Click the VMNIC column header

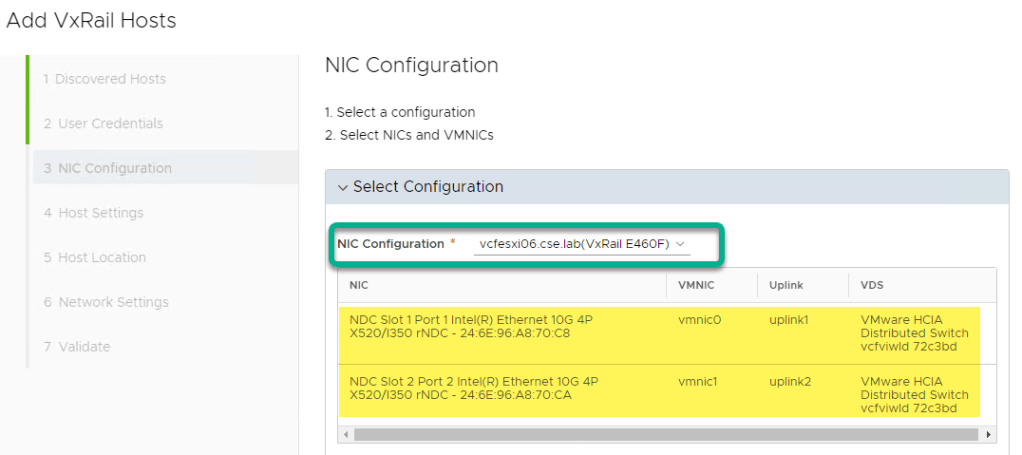pyautogui.click(x=696, y=285)
